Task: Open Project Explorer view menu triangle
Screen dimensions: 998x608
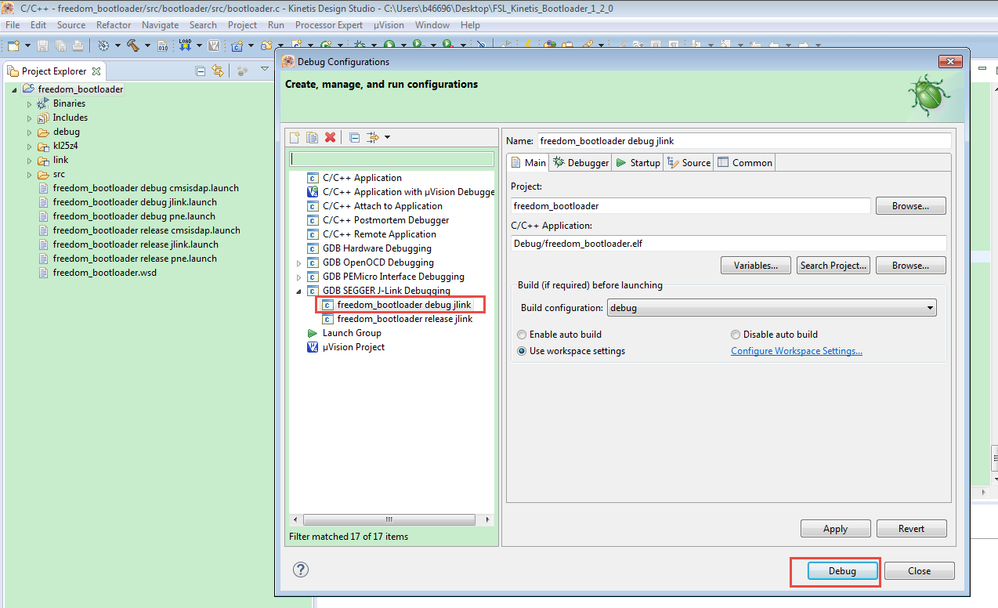Action: click(x=264, y=69)
